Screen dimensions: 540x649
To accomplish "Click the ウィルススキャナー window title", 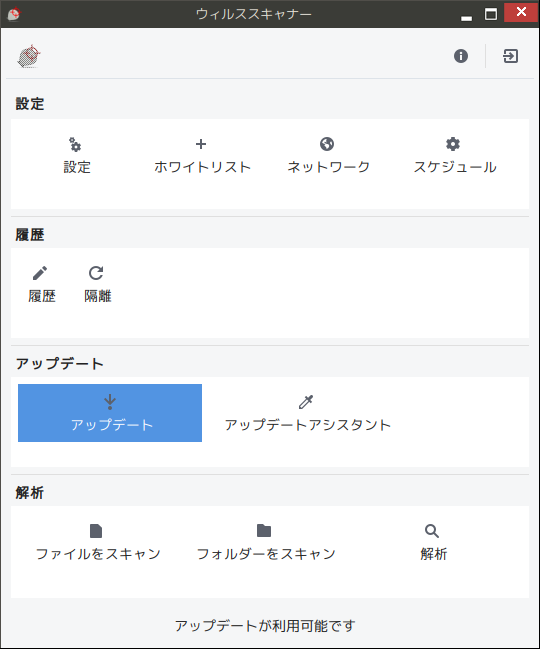I will [254, 14].
